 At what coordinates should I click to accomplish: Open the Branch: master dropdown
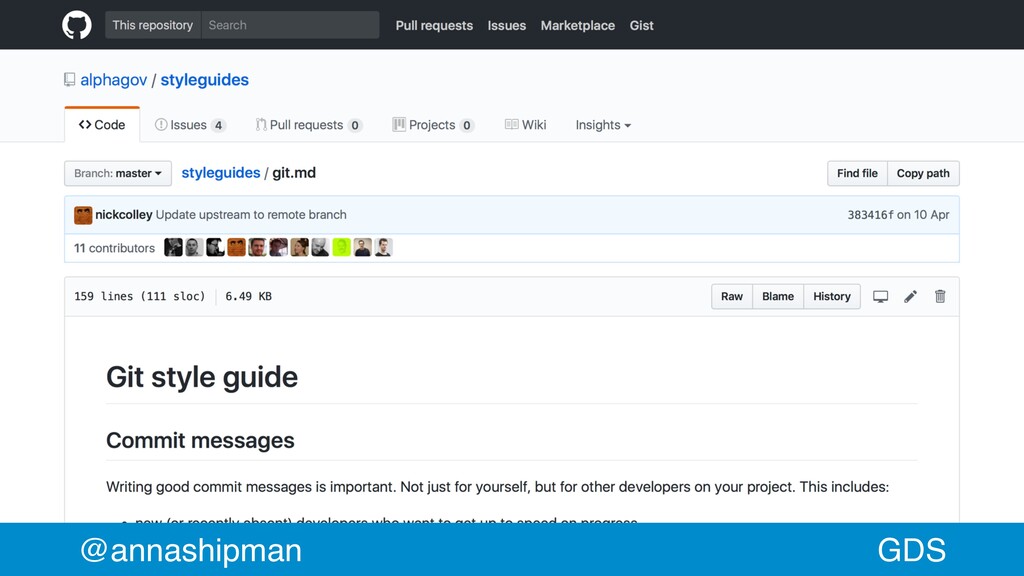118,173
